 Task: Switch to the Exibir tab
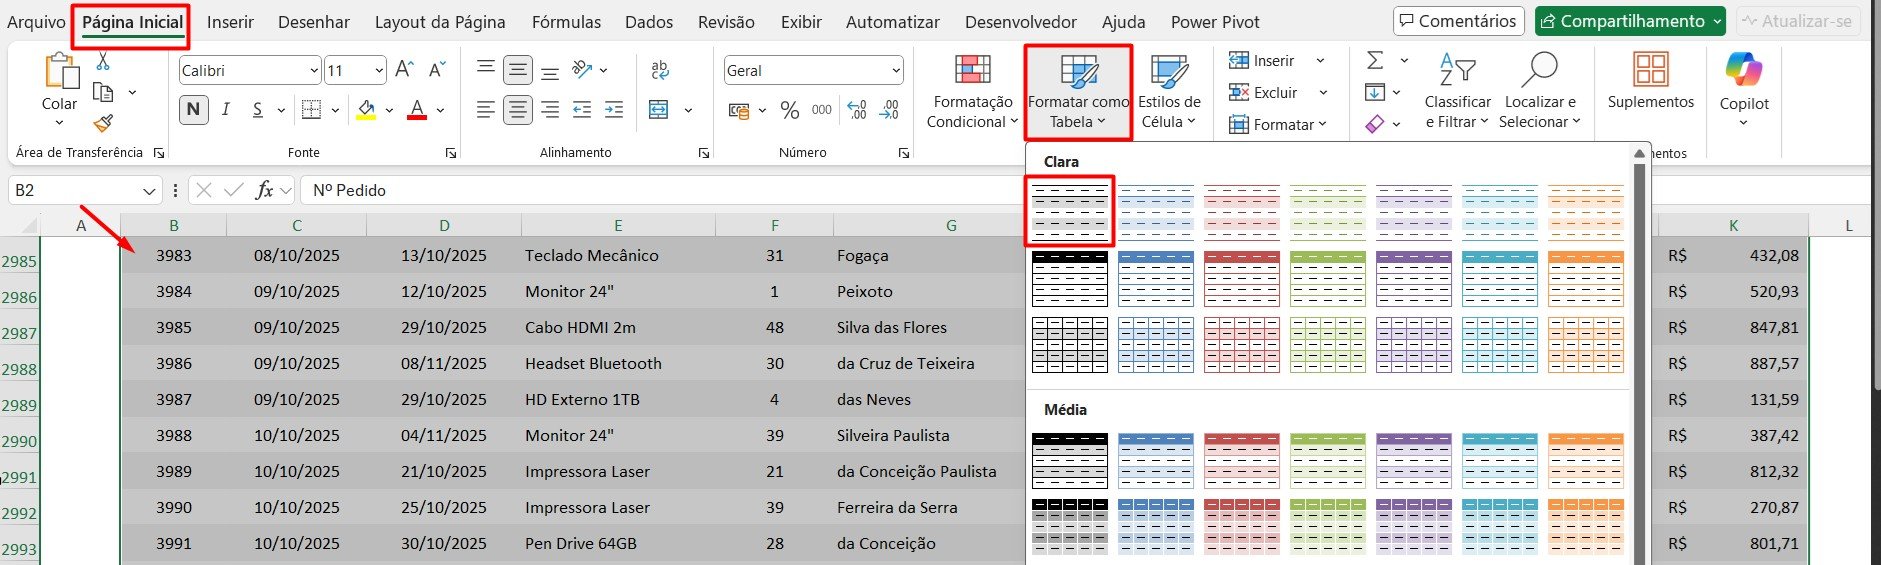coord(801,22)
